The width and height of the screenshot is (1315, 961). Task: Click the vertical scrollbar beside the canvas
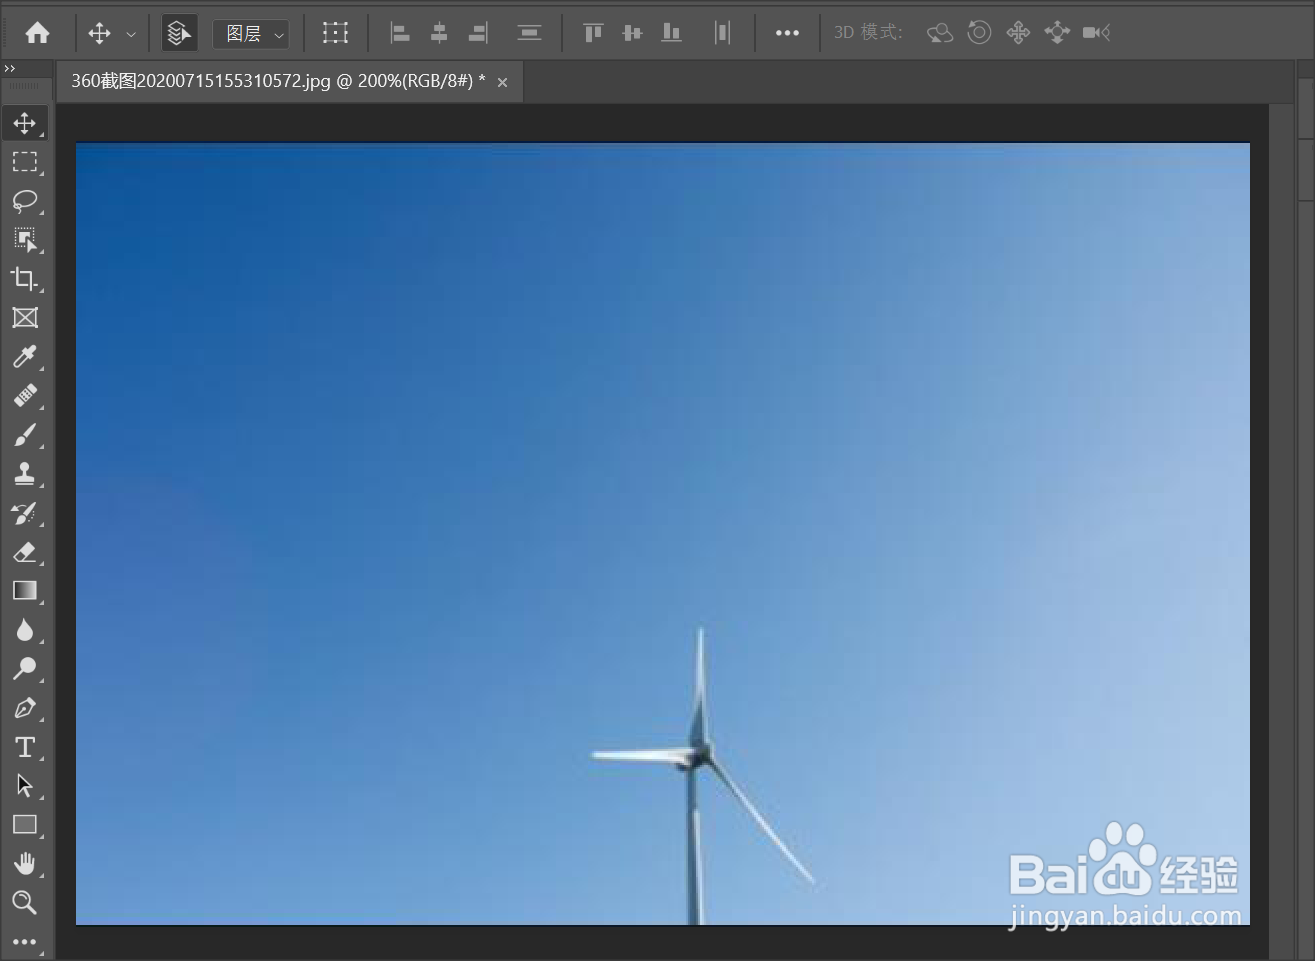(1281, 530)
